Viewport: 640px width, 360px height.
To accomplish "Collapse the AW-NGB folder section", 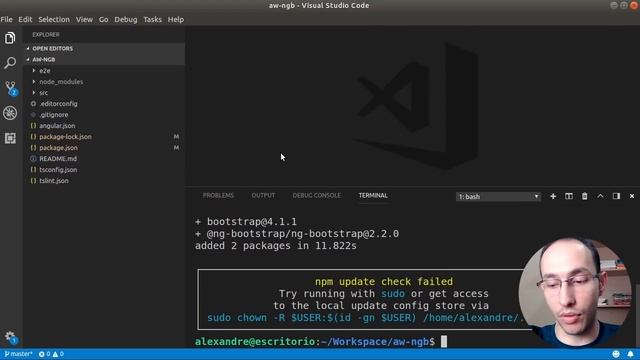I will tap(104, 60).
